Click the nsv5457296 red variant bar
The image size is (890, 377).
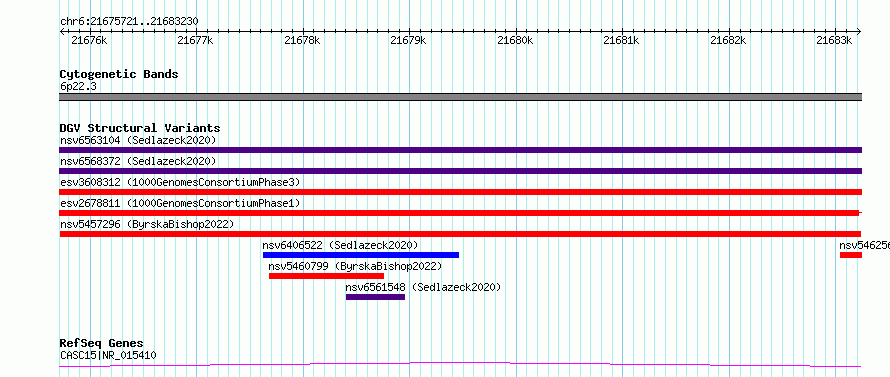tap(460, 234)
